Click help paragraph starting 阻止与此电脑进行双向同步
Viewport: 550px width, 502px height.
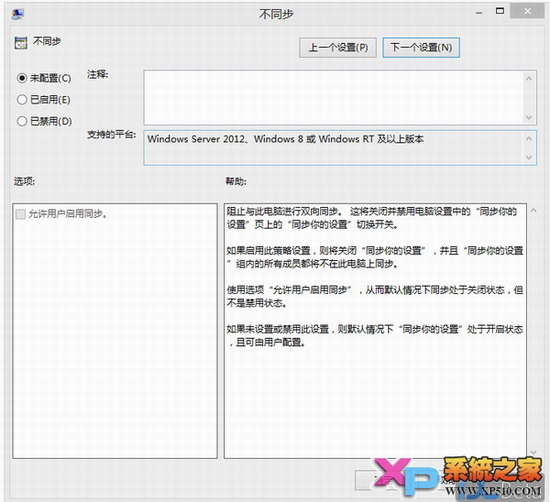tap(371, 218)
